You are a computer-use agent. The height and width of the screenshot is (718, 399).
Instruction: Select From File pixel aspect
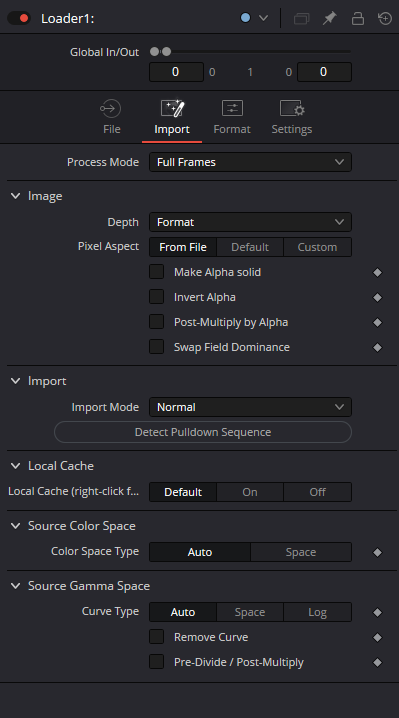coord(183,247)
